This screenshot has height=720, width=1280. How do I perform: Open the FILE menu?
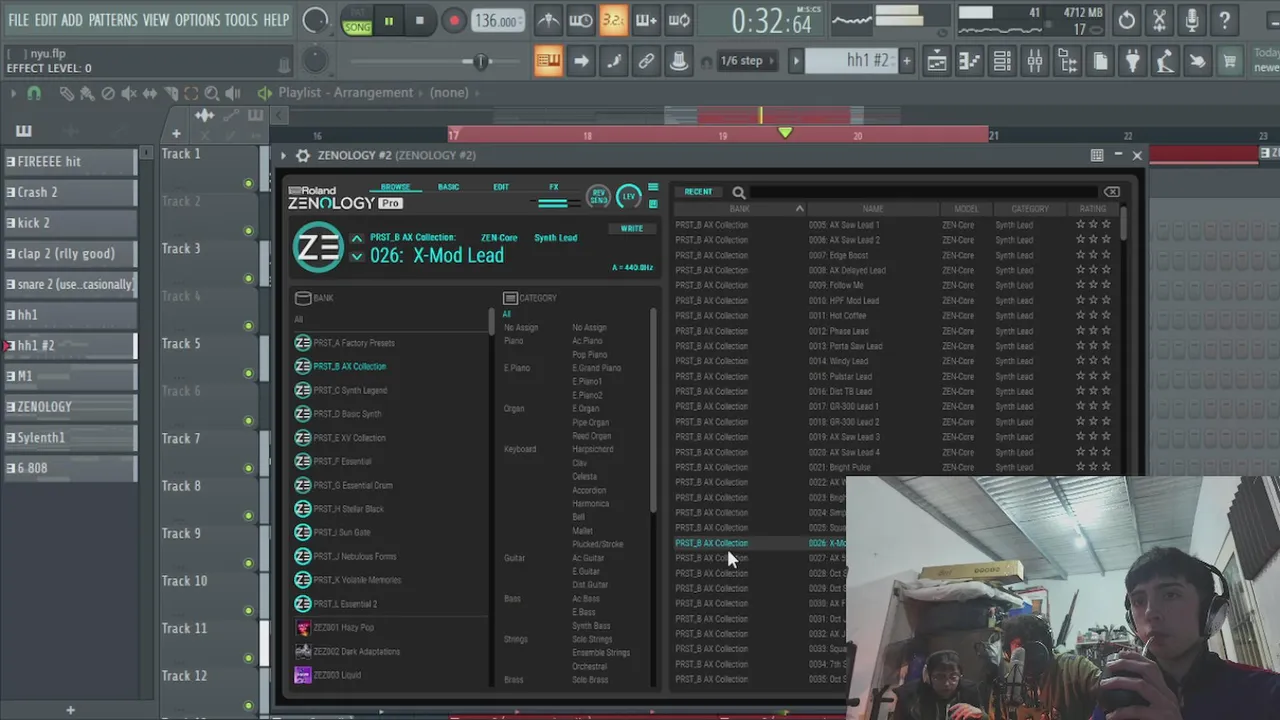coord(18,20)
